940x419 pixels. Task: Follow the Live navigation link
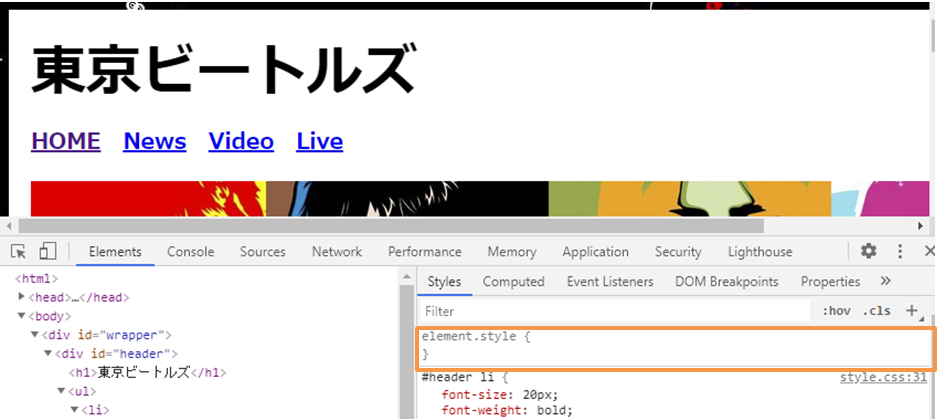pos(320,141)
